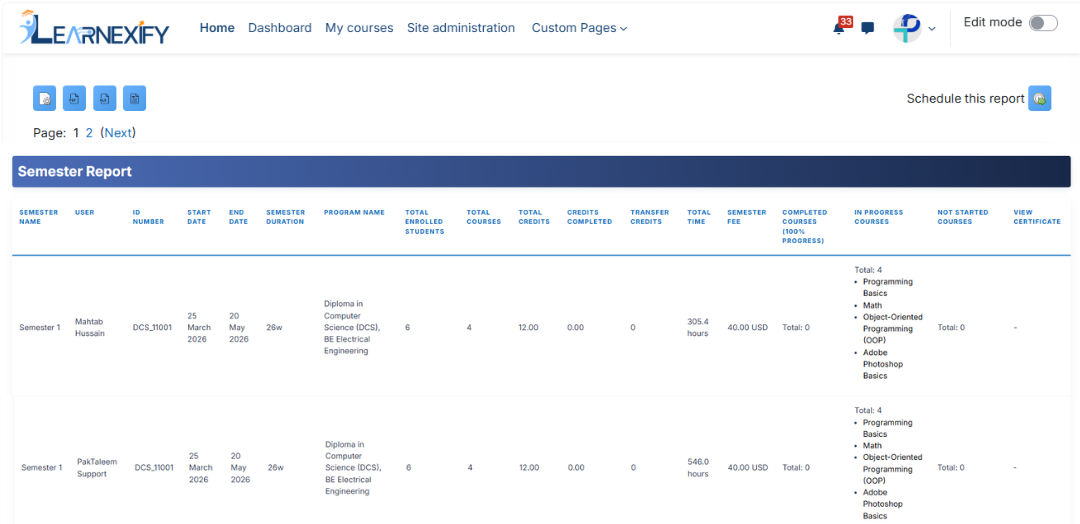Click the Learnexify logo

tap(94, 28)
